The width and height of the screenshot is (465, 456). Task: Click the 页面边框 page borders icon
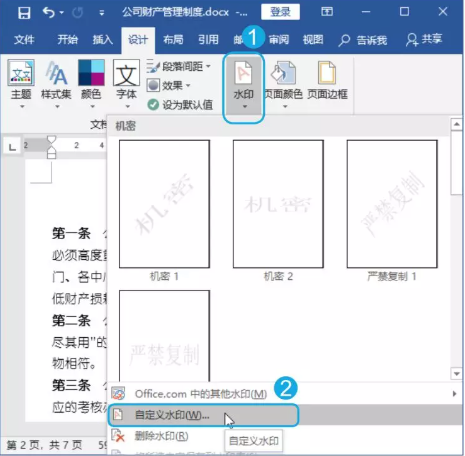[327, 72]
